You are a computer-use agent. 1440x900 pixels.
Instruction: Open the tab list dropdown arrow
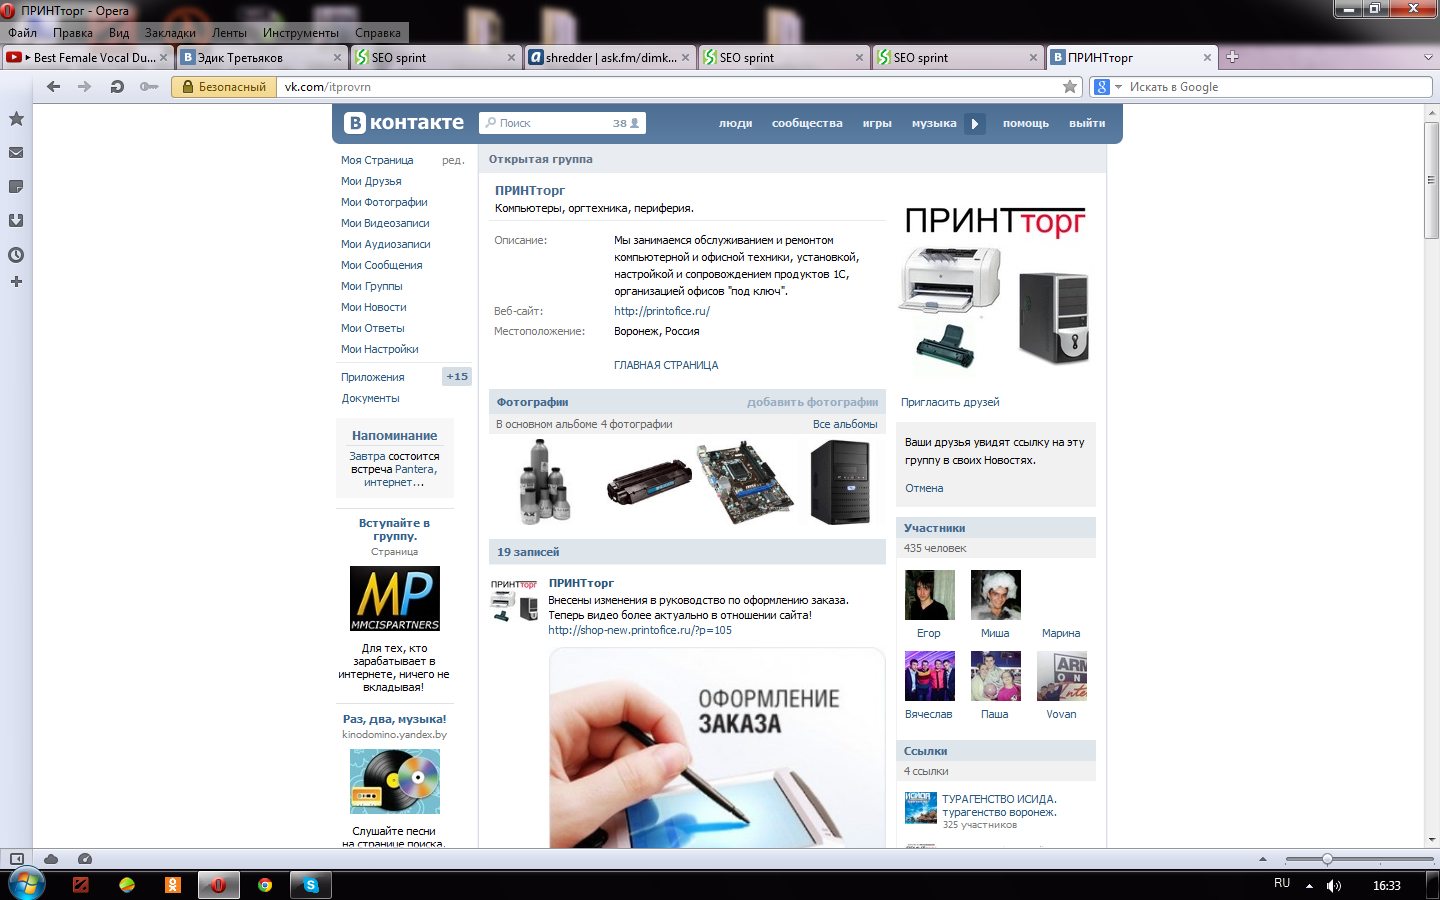(1428, 57)
